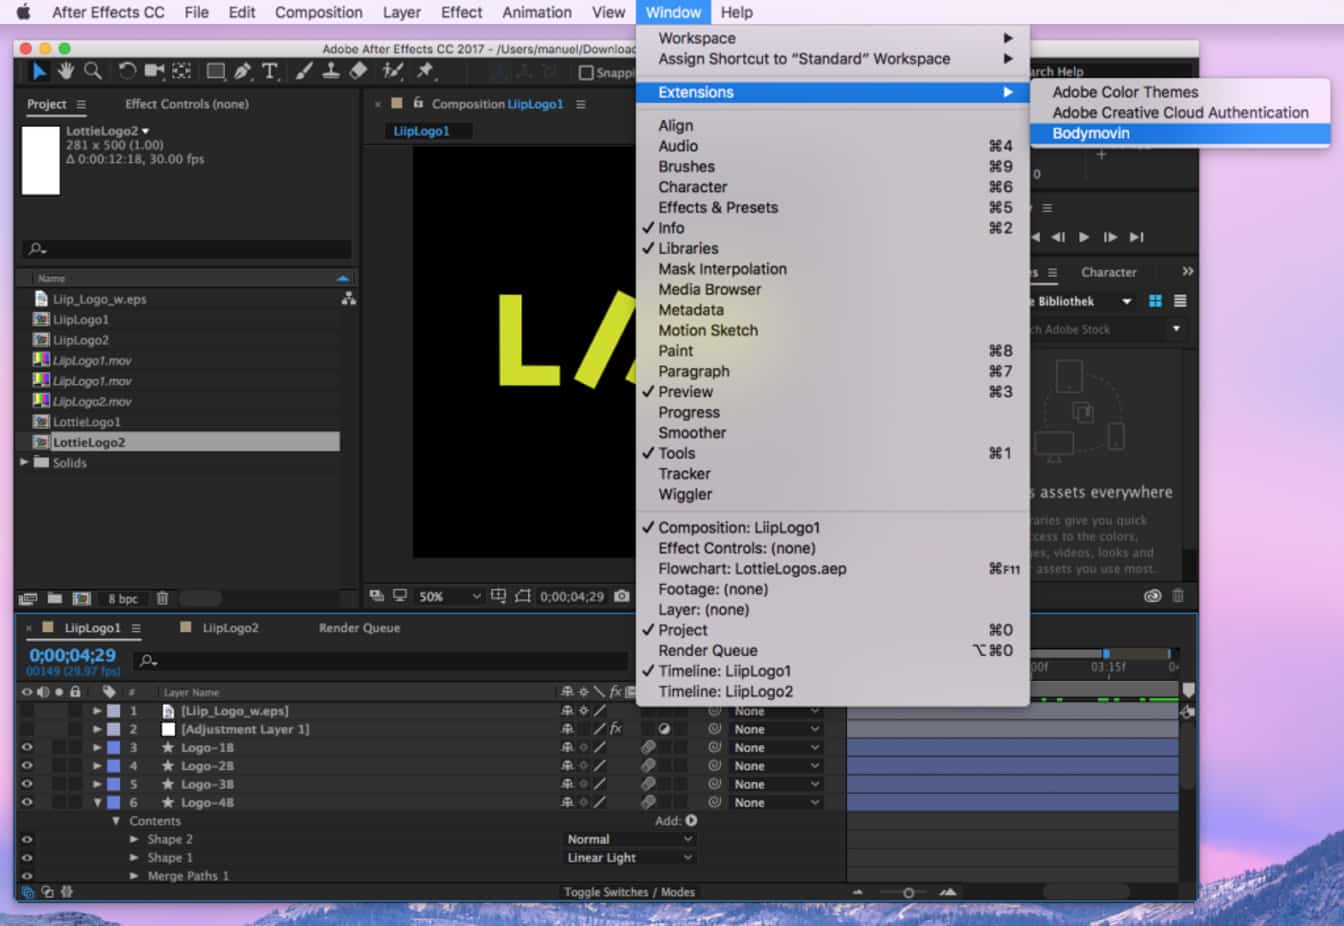Enable the Snapping checkbox
This screenshot has width=1344, height=926.
[587, 71]
